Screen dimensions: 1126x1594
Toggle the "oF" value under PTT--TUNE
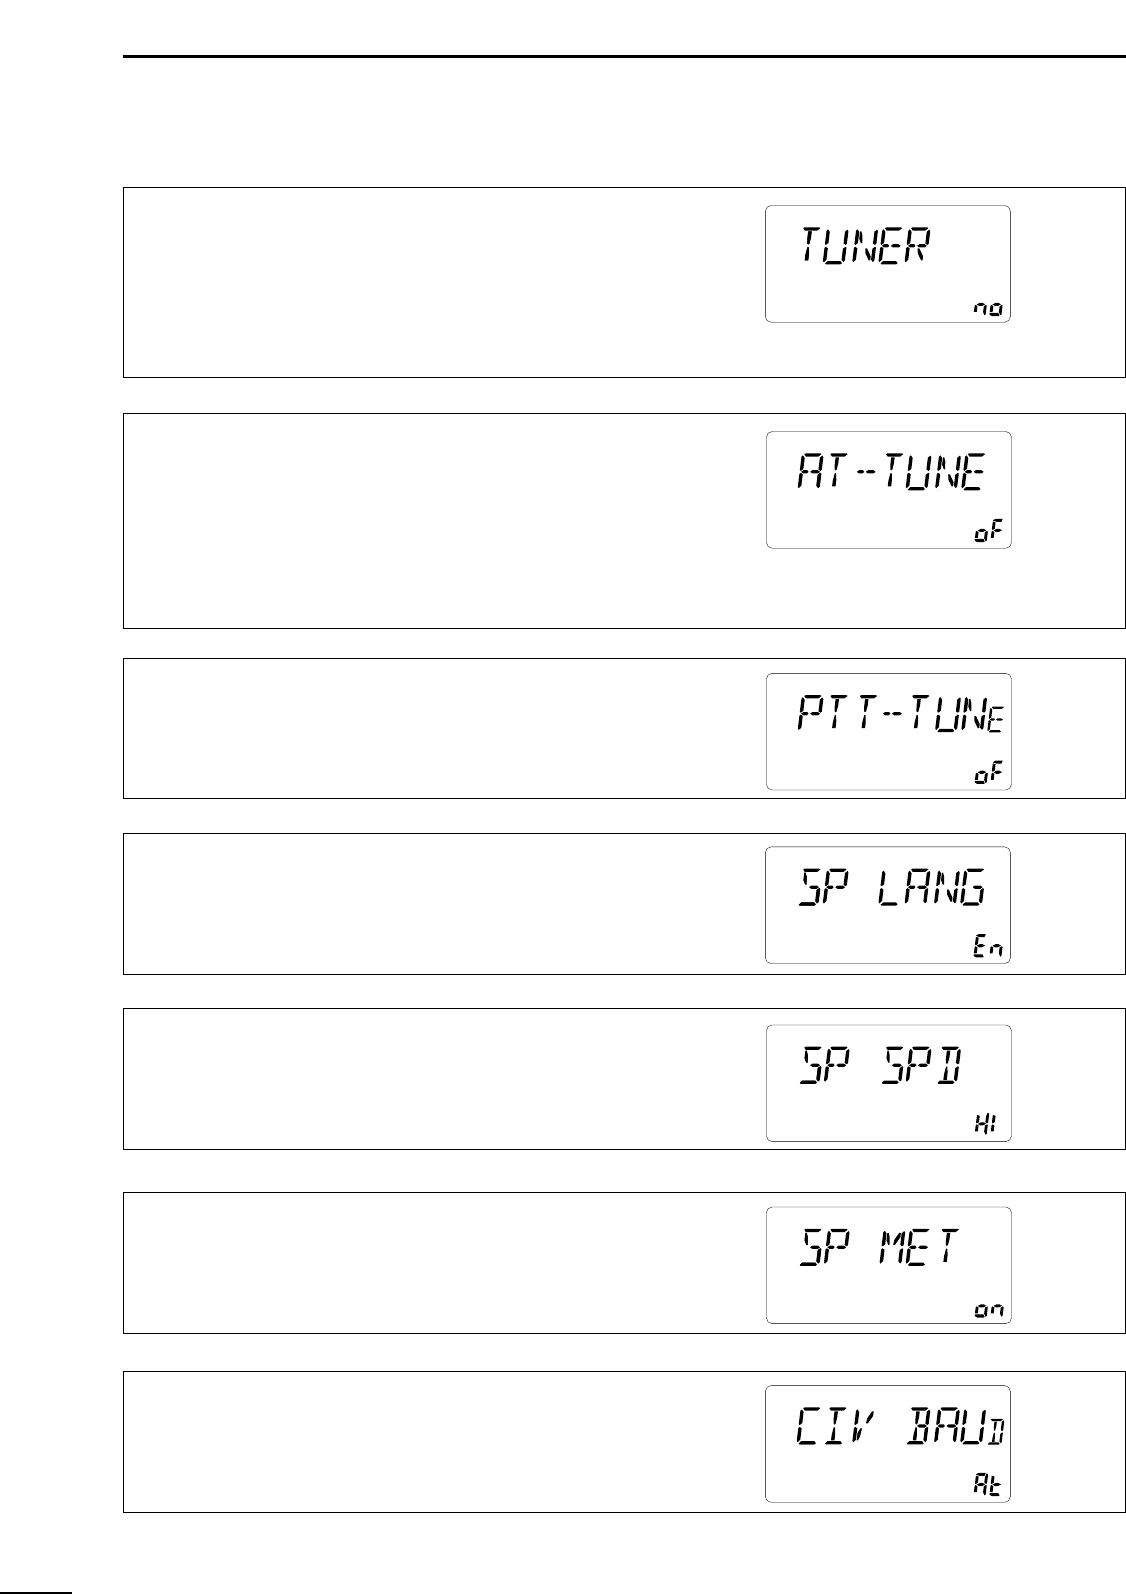(x=989, y=776)
